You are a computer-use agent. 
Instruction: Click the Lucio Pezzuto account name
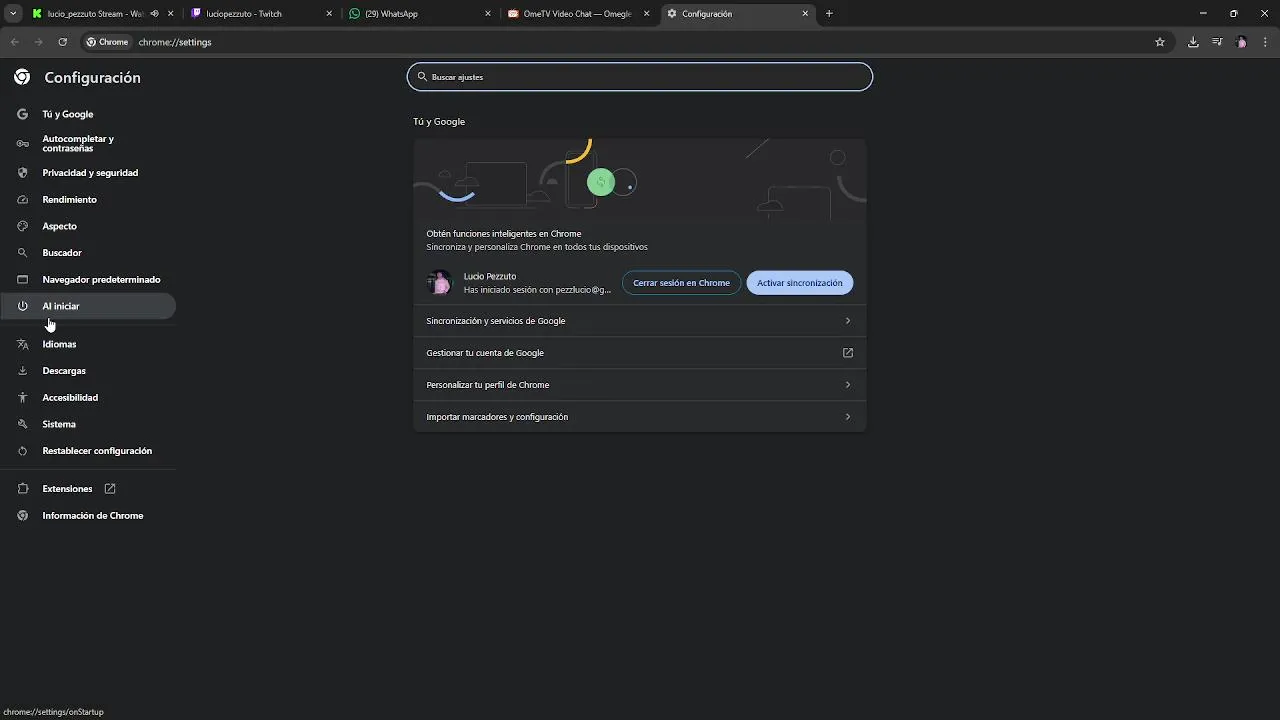tap(490, 276)
